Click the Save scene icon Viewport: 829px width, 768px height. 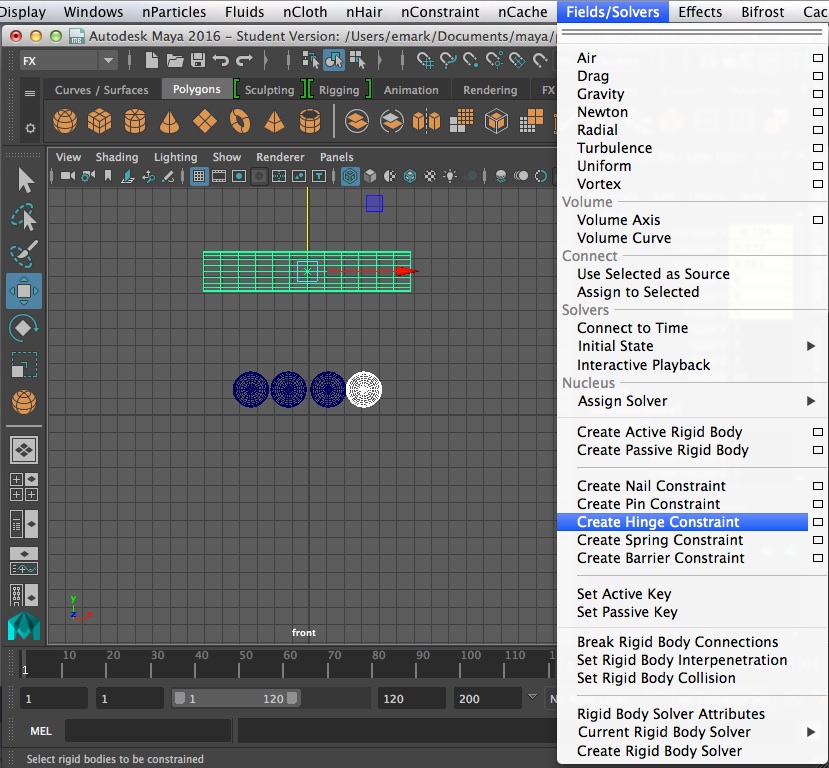[198, 61]
